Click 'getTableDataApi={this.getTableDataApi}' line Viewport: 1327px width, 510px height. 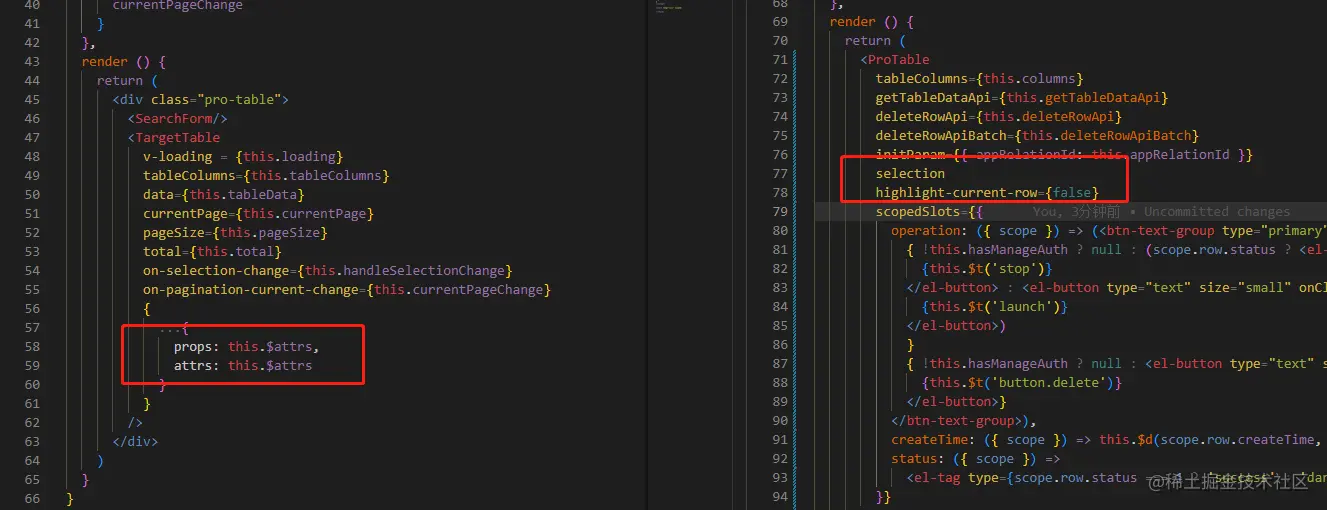coord(1022,98)
